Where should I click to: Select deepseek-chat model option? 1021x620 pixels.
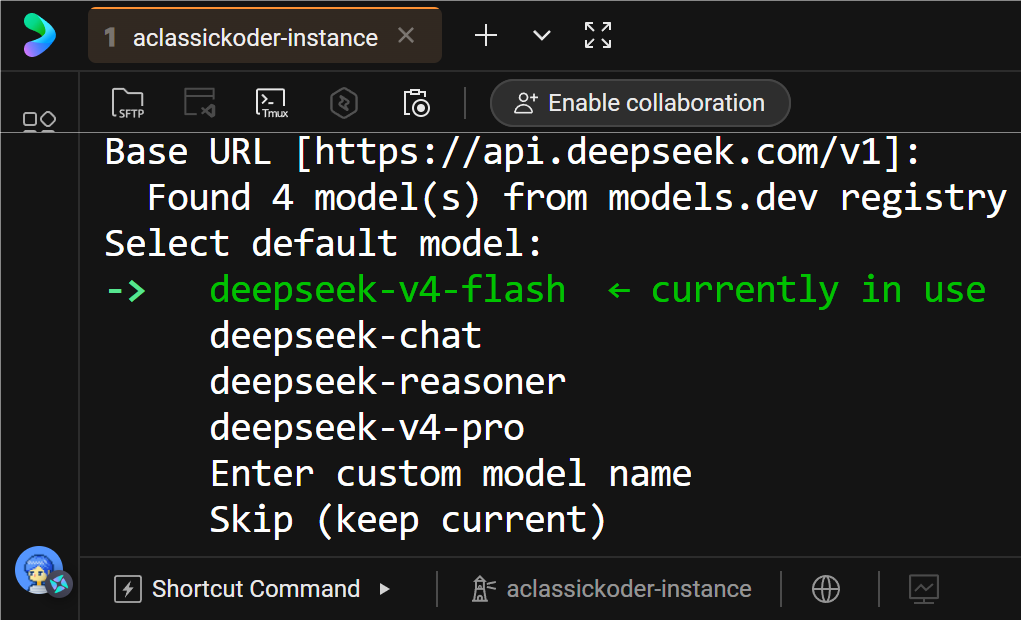coord(346,335)
